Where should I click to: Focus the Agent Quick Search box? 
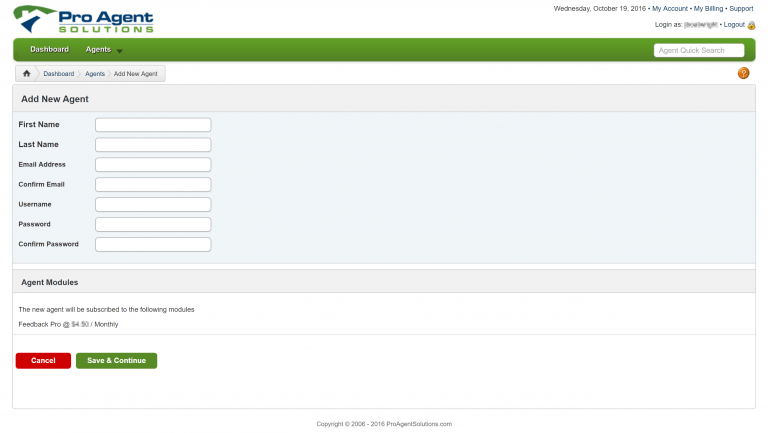[x=699, y=50]
